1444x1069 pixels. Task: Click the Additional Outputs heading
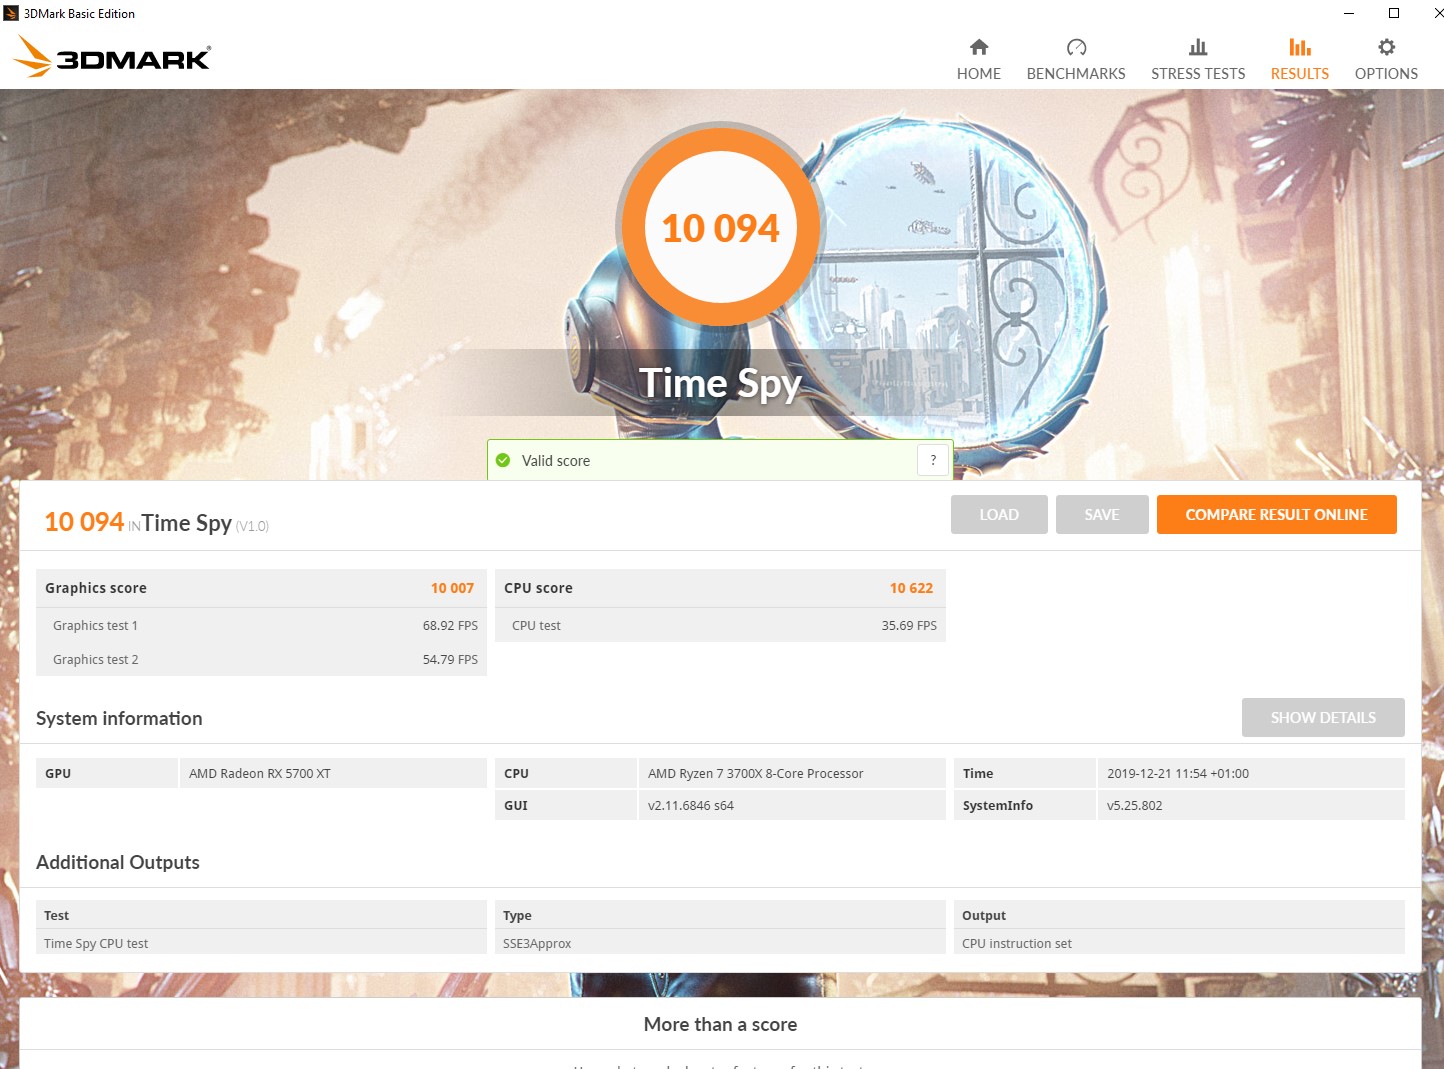(x=118, y=862)
